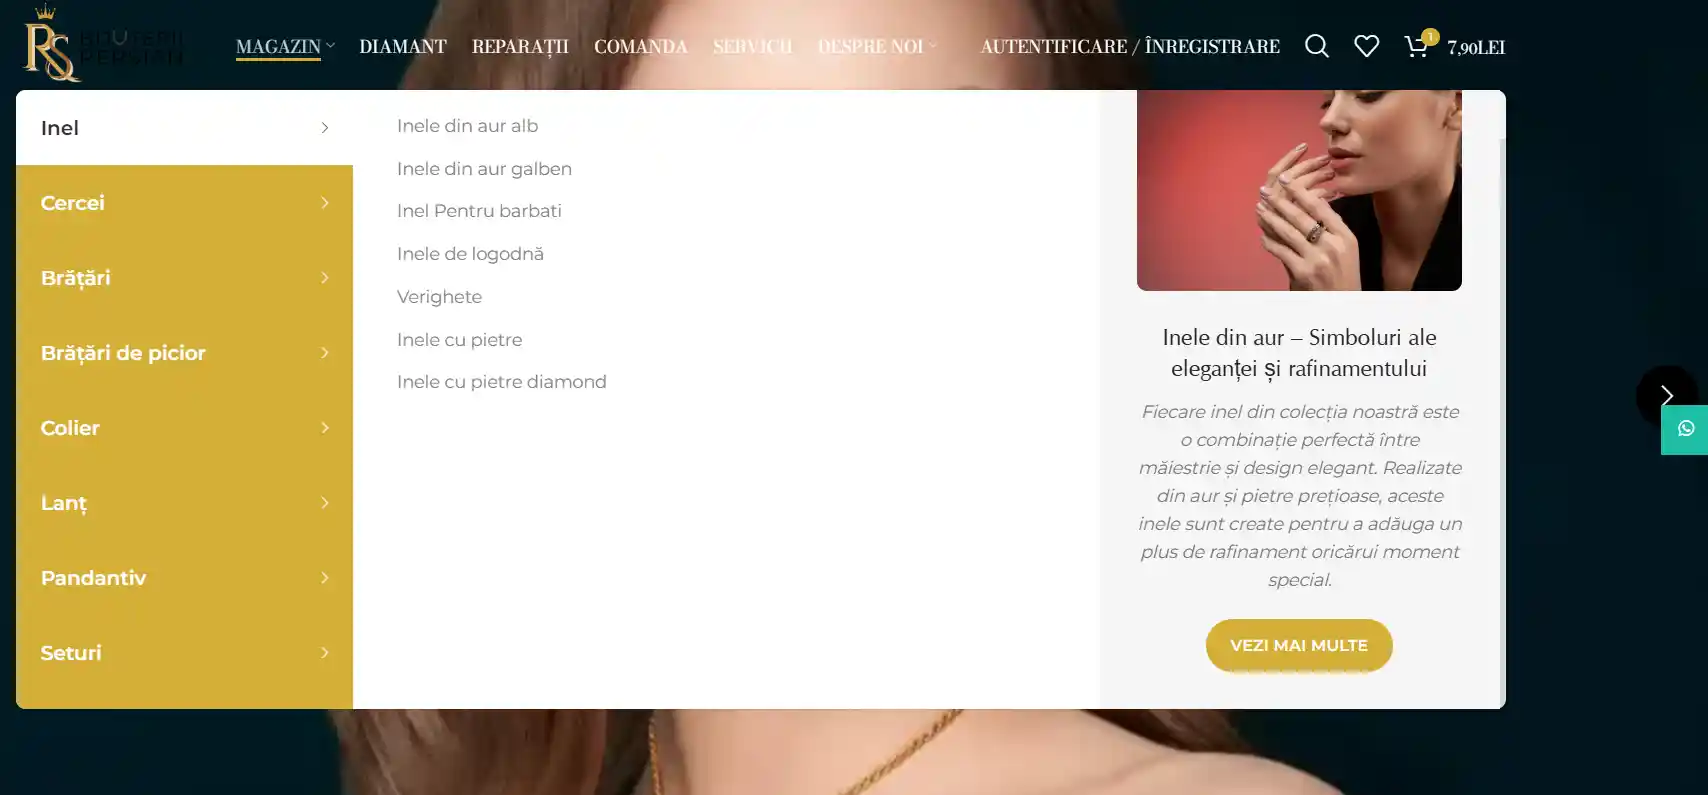Viewport: 1708px width, 795px height.
Task: Expand the Brățări category chevron
Action: [x=325, y=278]
